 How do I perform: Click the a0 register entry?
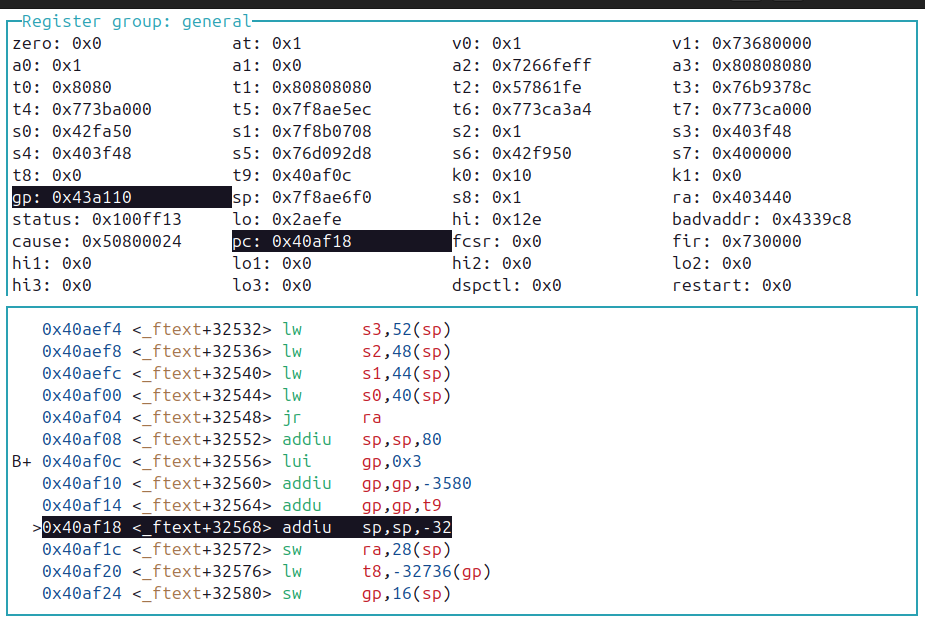[x=47, y=65]
